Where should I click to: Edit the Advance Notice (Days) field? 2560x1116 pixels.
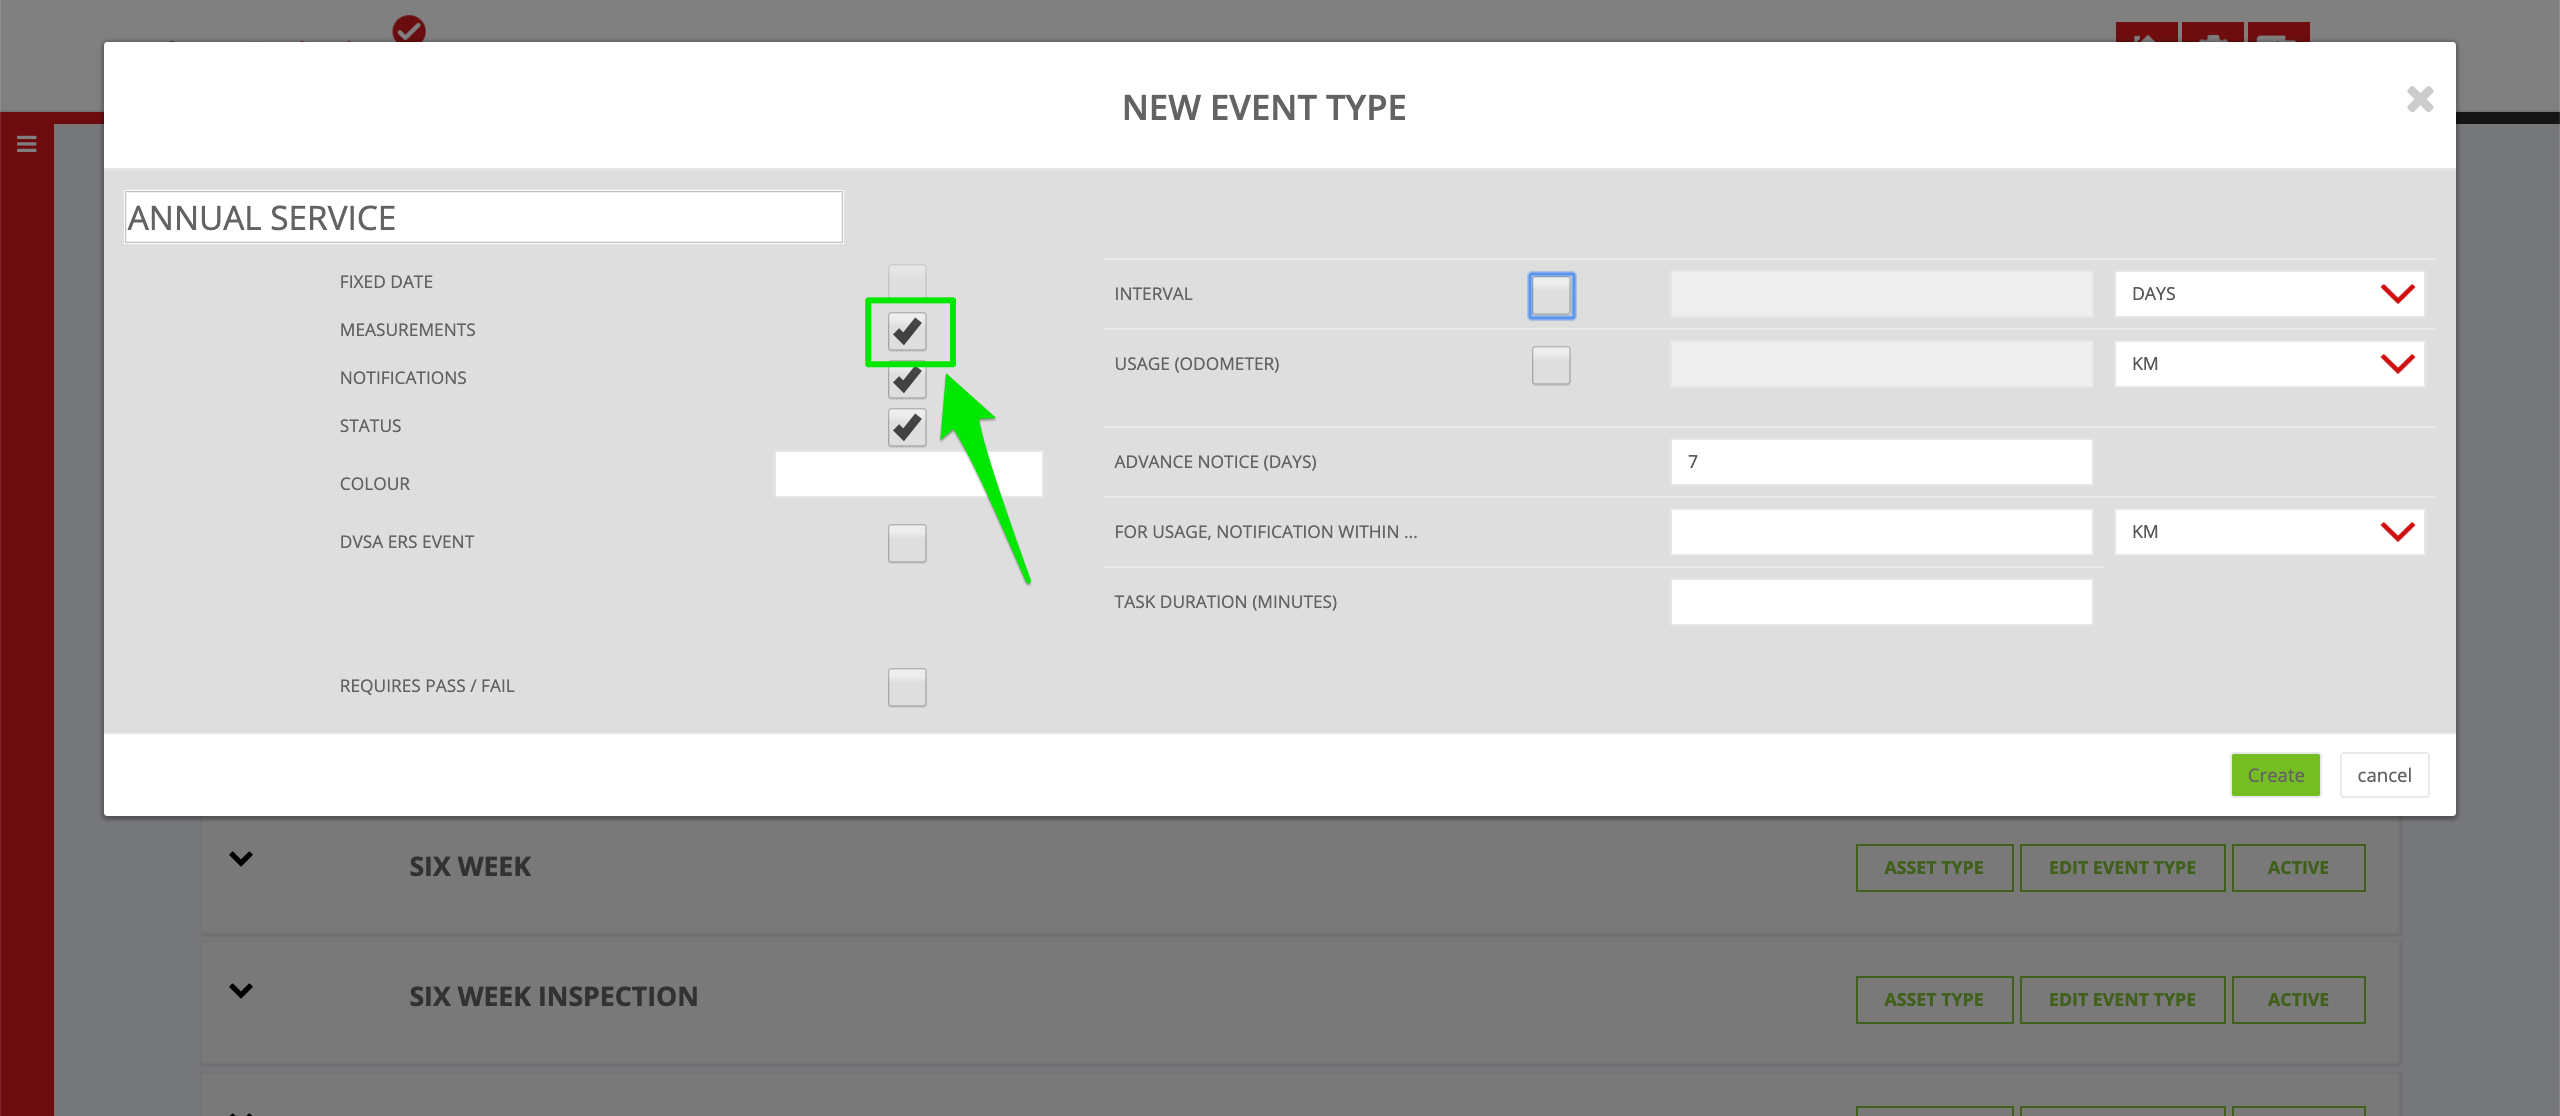click(1881, 462)
